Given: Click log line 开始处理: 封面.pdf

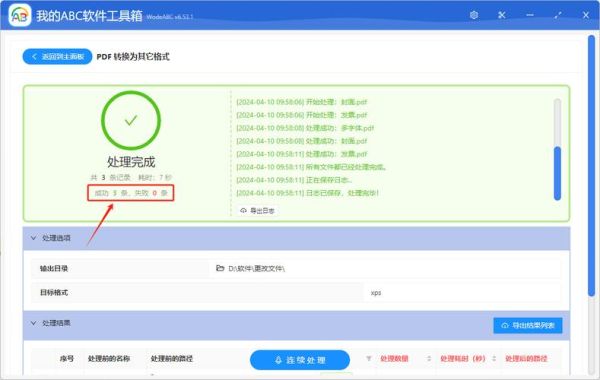Looking at the screenshot, I should pyautogui.click(x=302, y=102).
